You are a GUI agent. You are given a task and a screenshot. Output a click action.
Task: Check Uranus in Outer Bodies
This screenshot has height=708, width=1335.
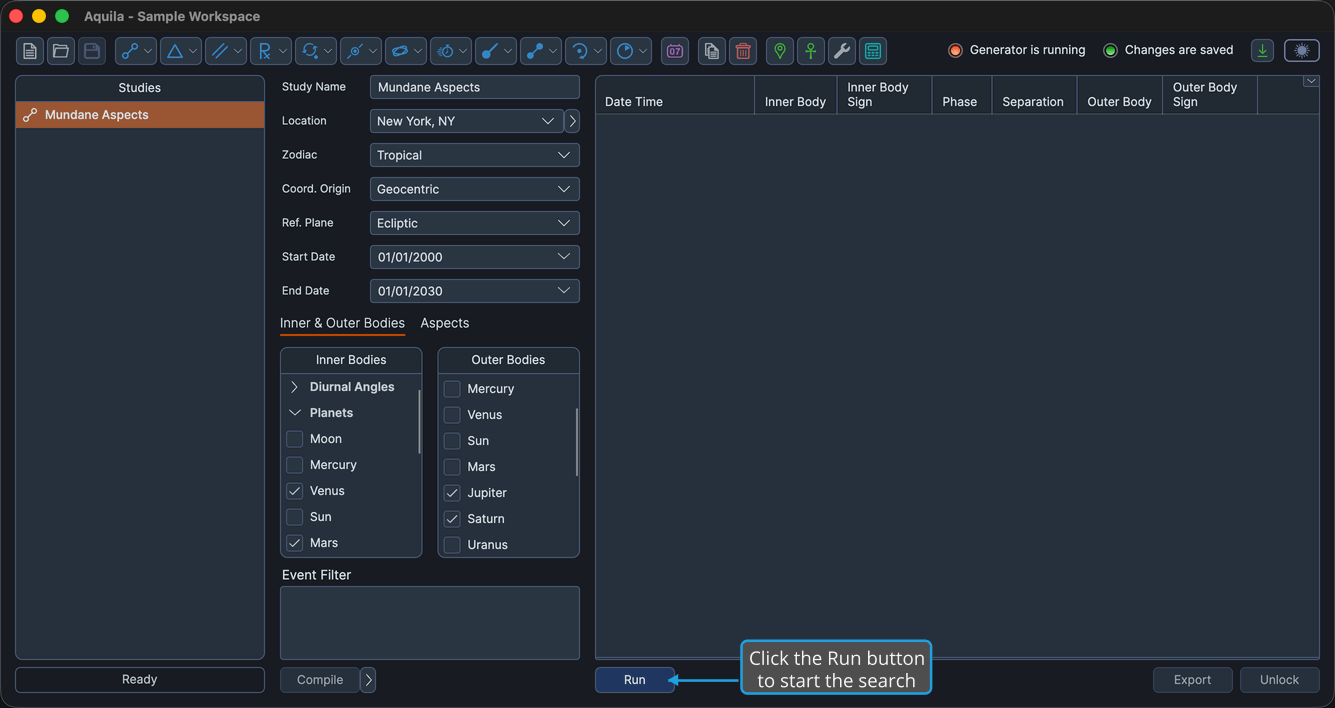click(x=452, y=545)
